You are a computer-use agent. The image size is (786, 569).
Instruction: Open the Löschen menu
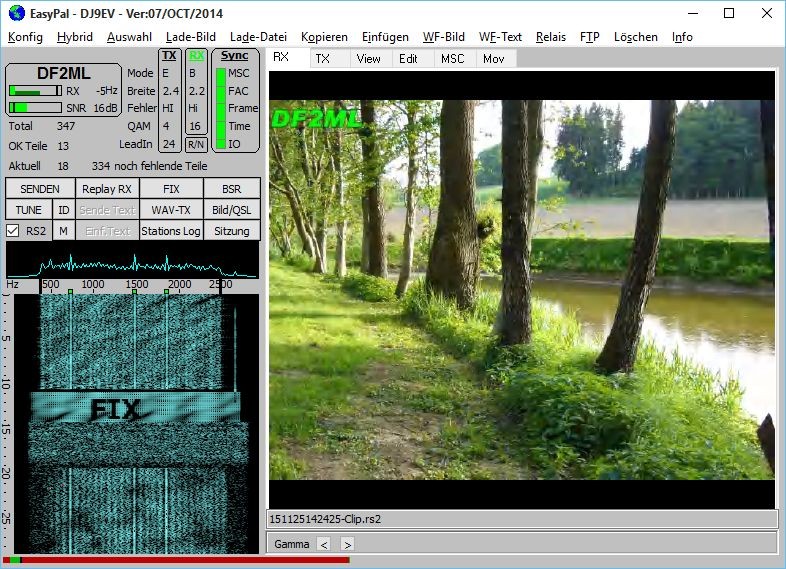[636, 37]
